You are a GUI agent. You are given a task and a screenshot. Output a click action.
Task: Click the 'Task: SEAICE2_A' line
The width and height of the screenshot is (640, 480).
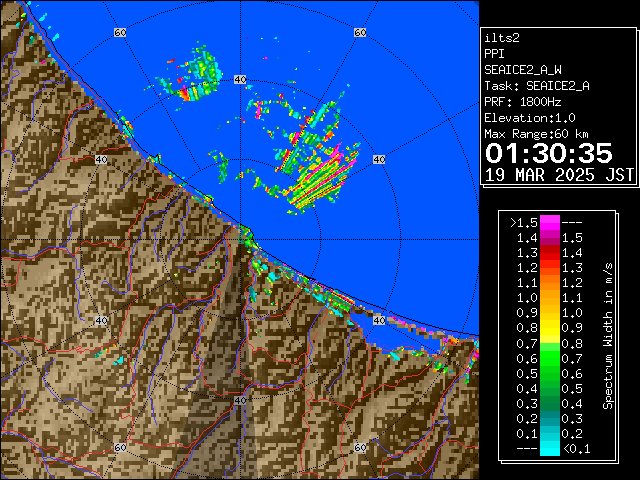(x=537, y=86)
